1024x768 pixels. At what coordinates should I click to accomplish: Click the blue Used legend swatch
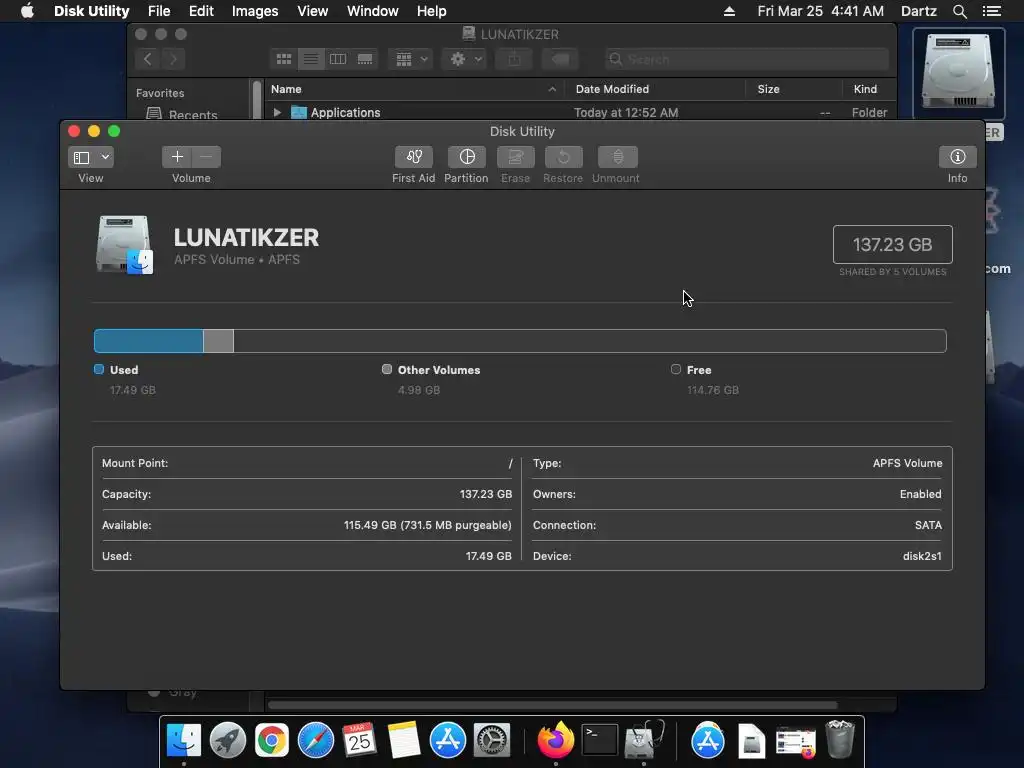pos(99,369)
